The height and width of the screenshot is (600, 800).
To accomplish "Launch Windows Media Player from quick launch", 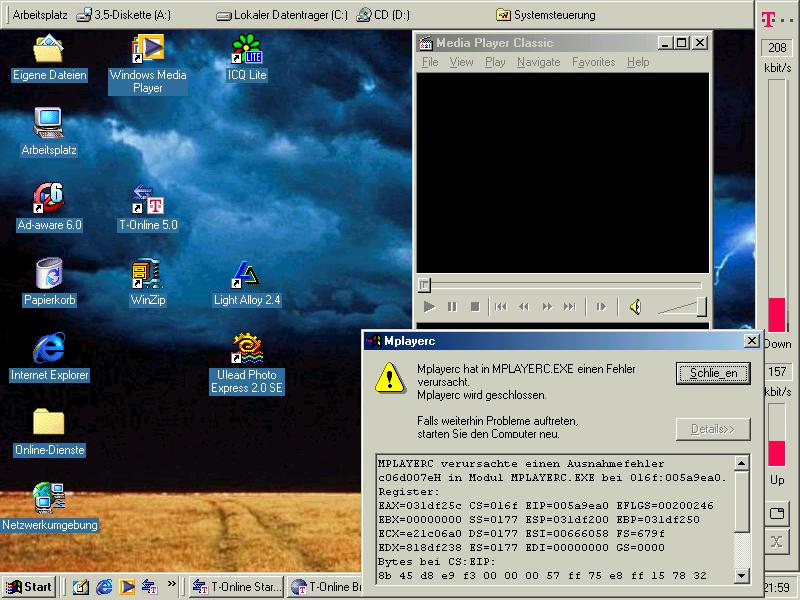I will (127, 587).
